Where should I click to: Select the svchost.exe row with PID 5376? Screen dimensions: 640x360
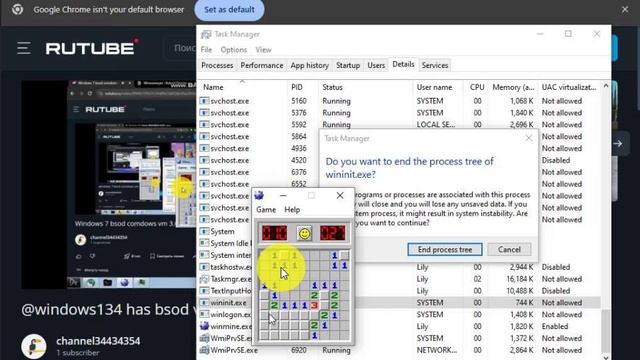(399, 113)
